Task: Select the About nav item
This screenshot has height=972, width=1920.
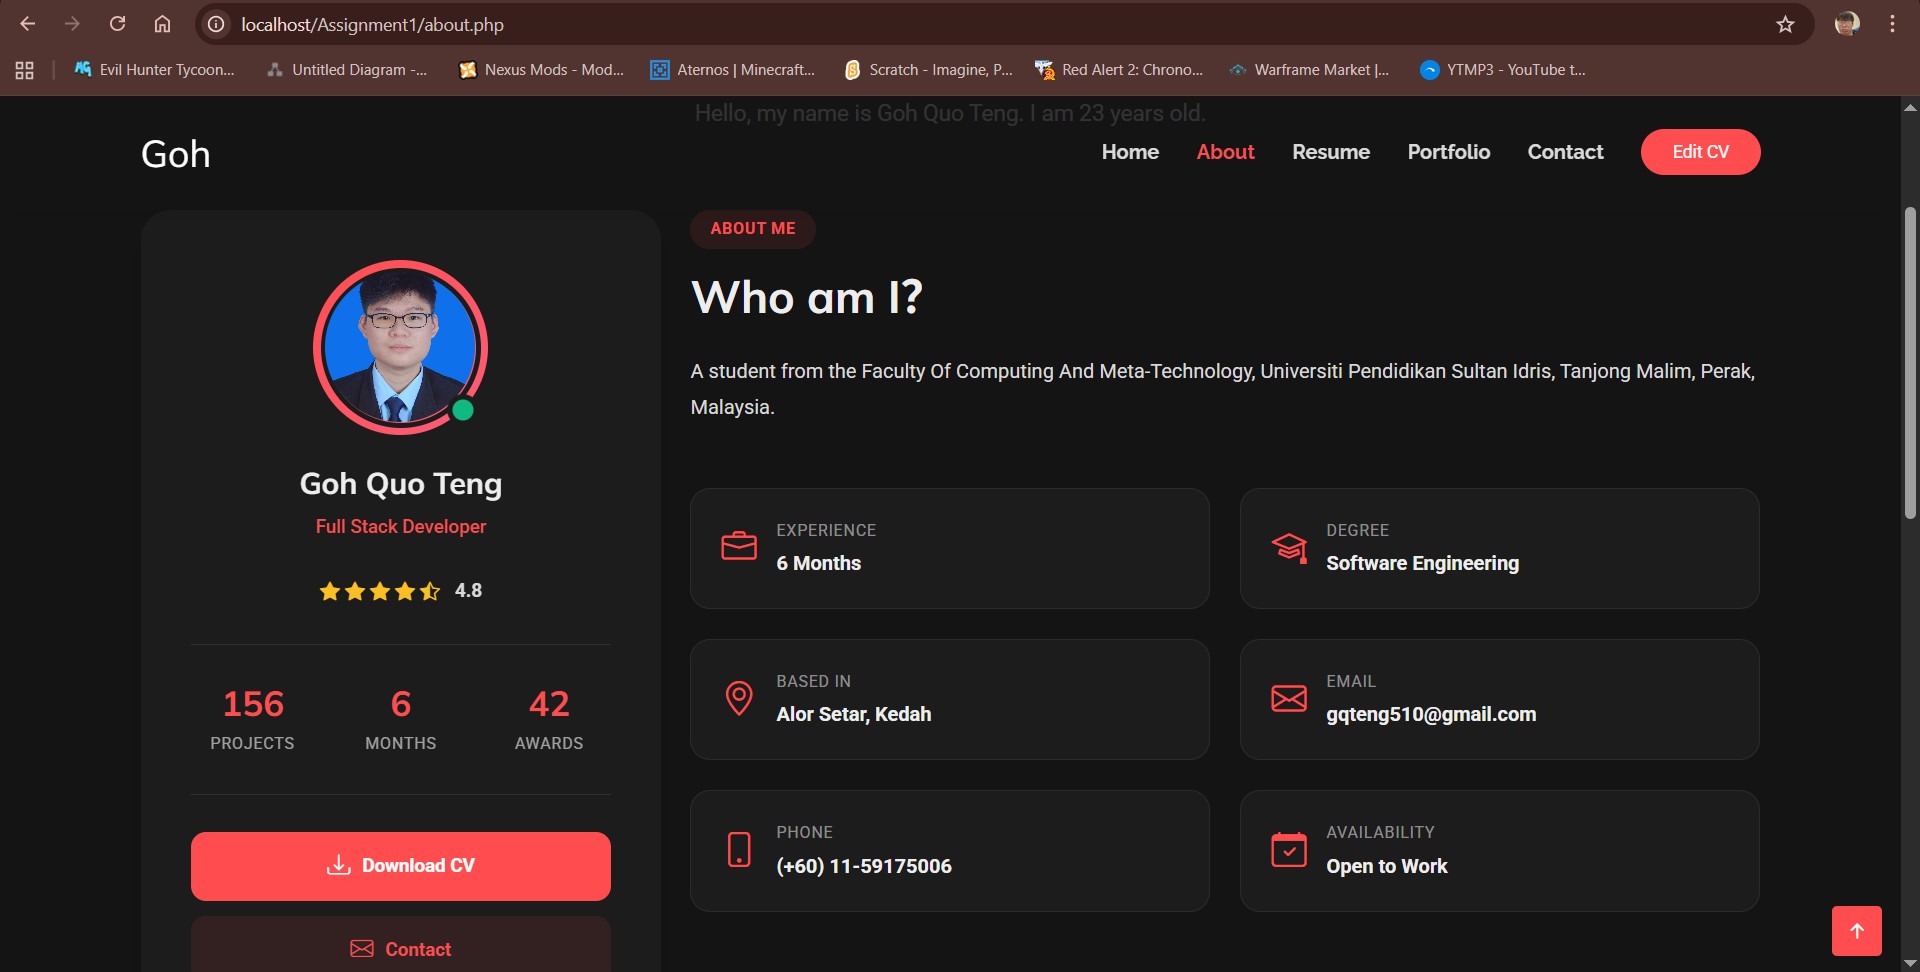Action: [1225, 152]
